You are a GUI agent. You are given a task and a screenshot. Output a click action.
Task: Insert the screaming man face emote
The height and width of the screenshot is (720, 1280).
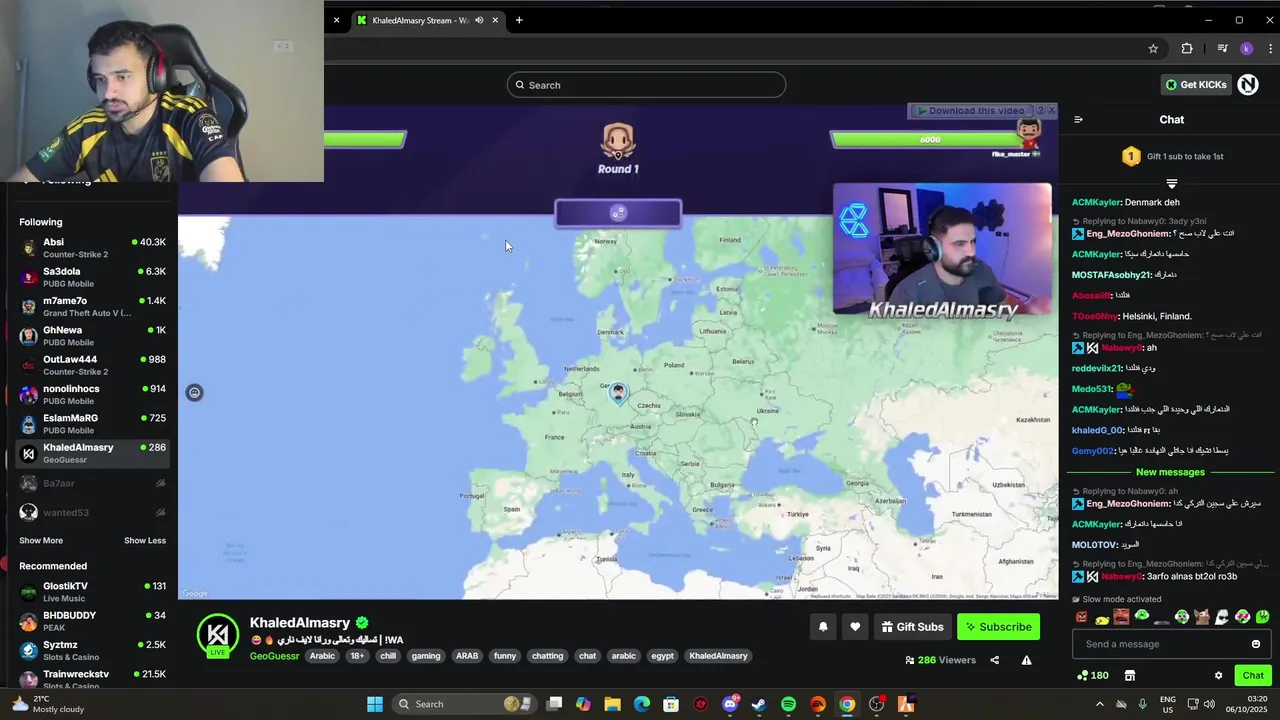1121,617
